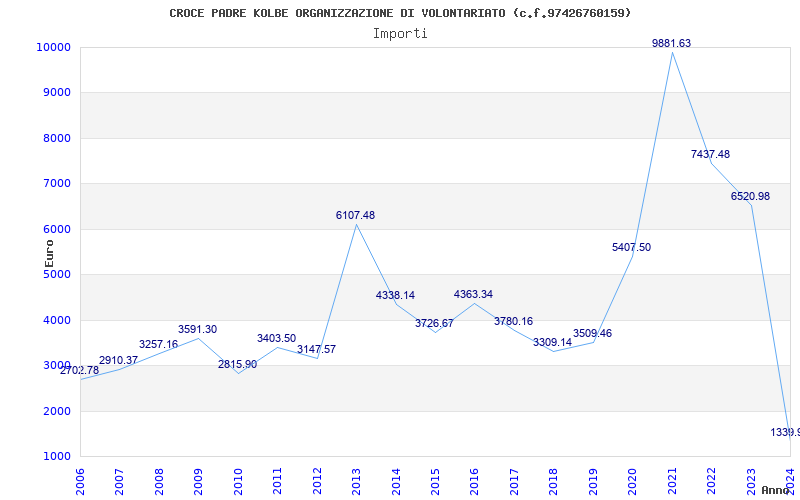Click the x-axis year 2006

point(81,482)
